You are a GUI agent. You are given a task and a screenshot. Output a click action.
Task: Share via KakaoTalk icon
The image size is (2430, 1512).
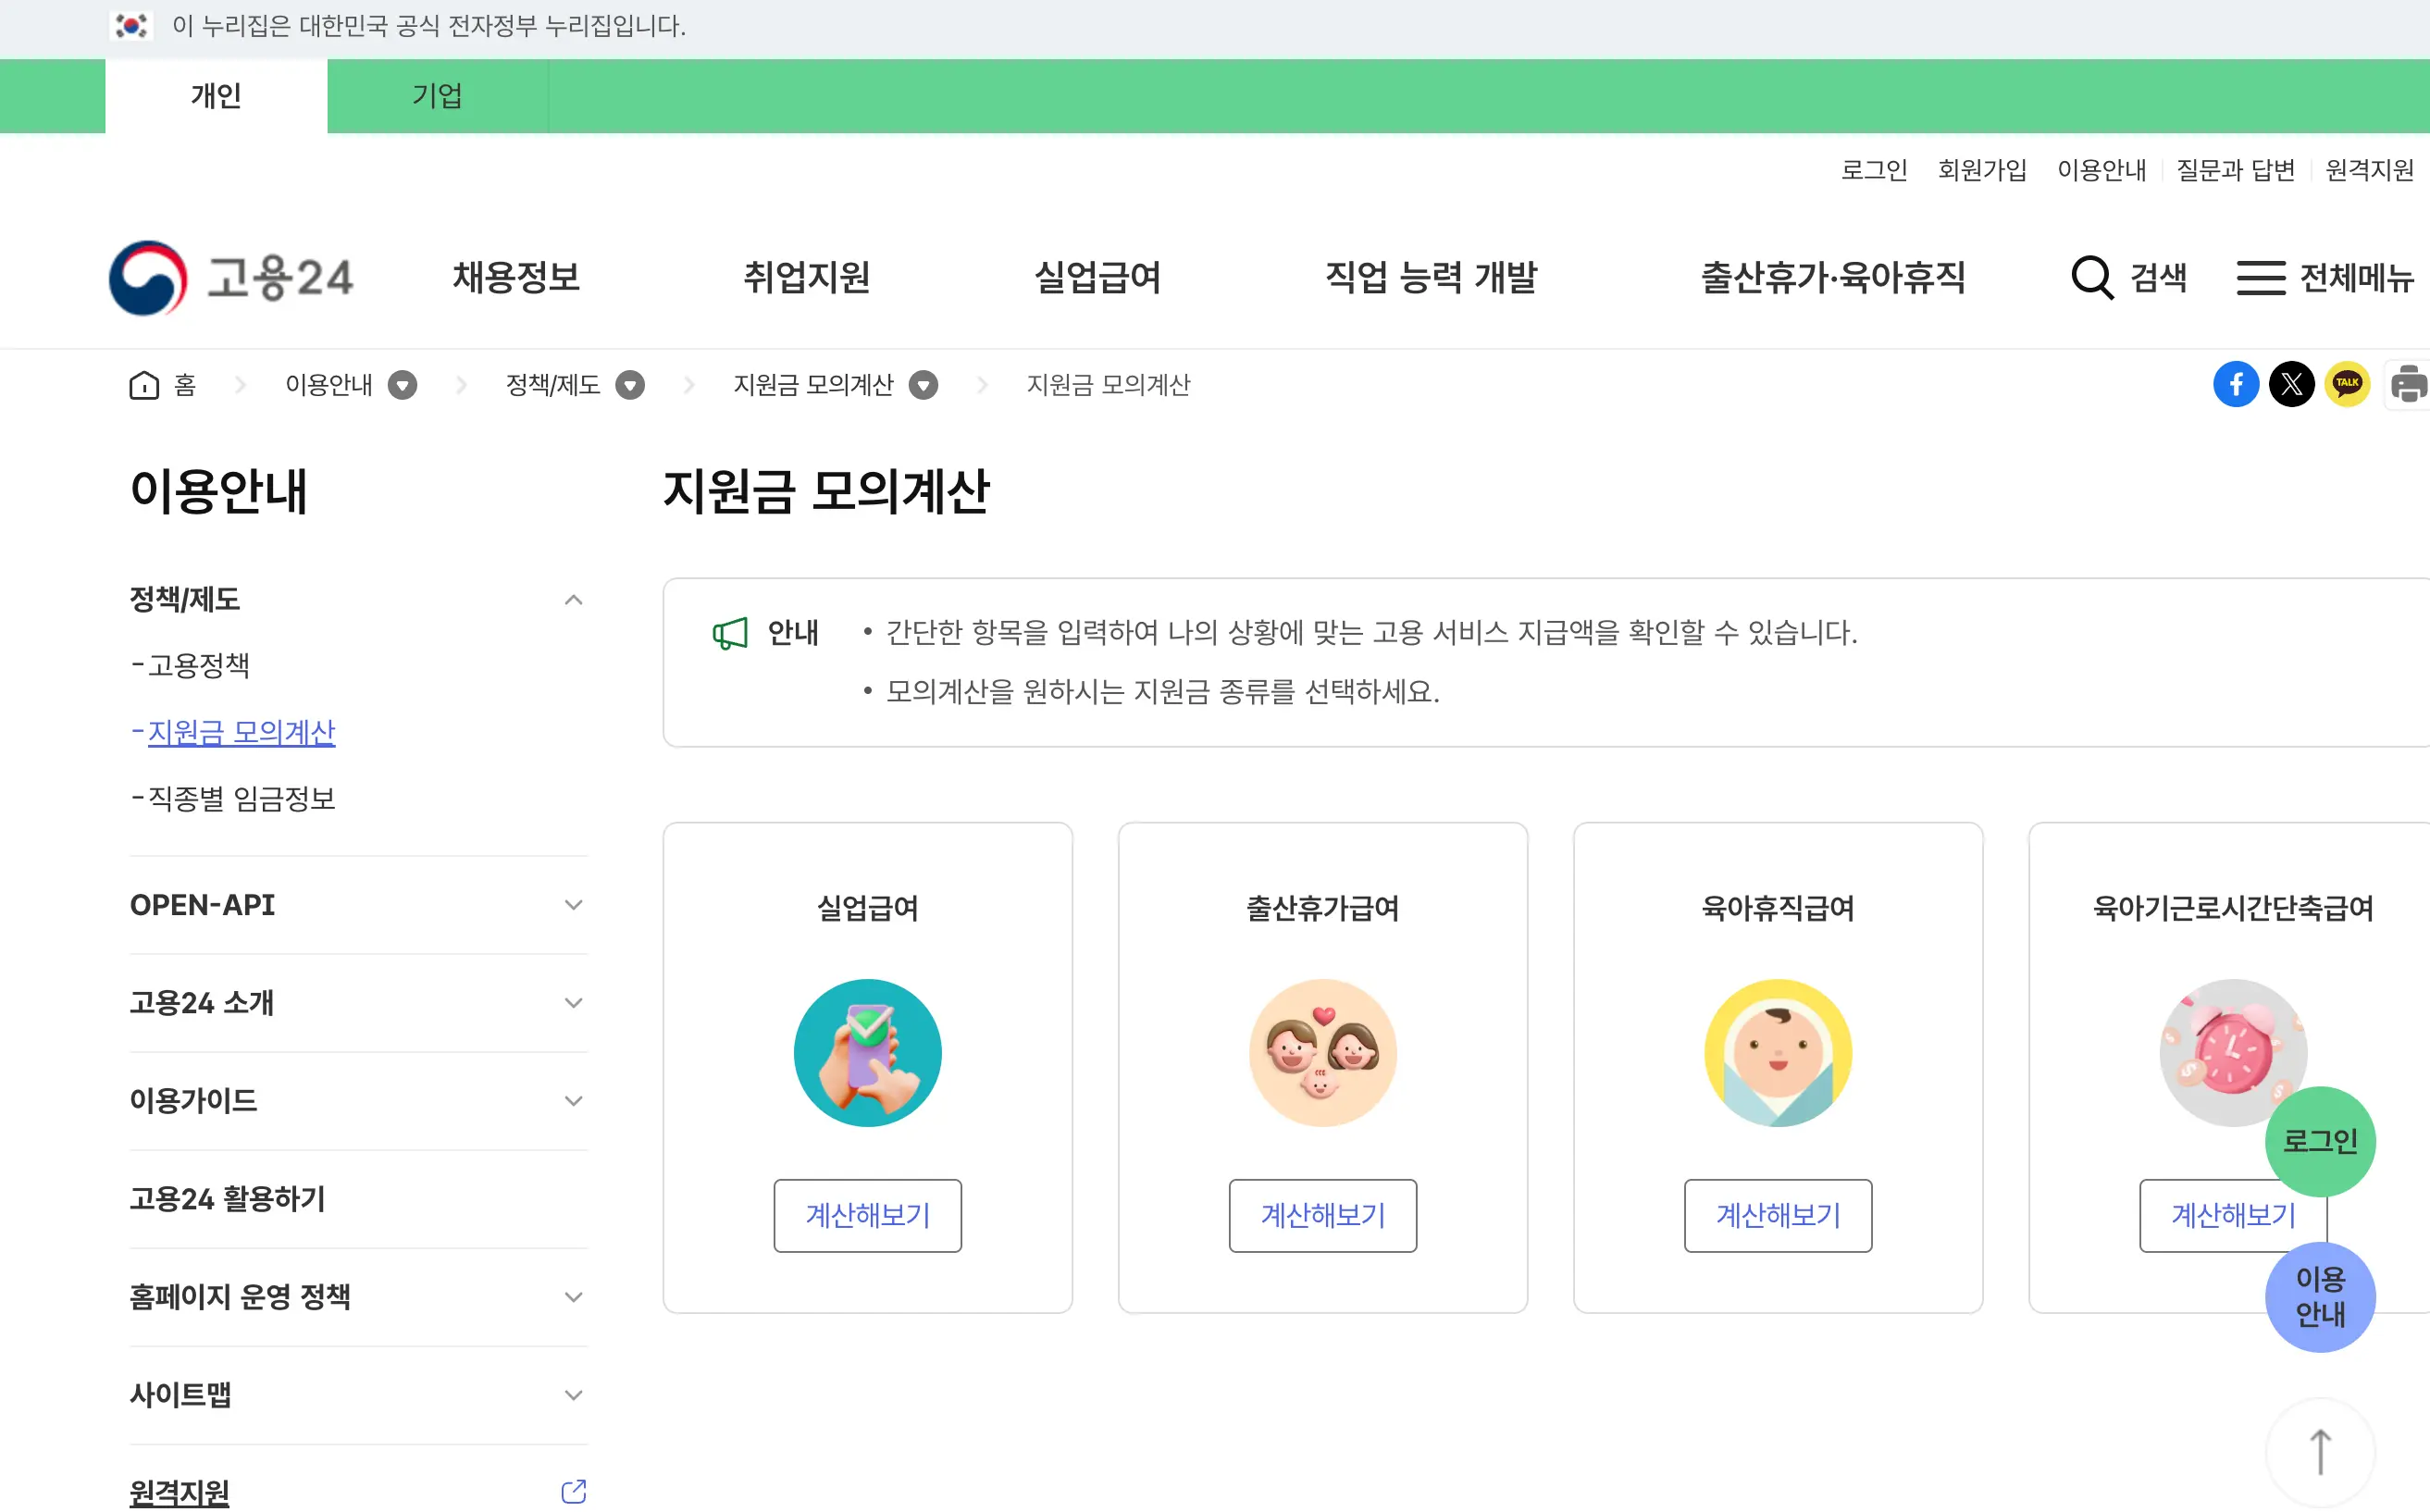click(x=2347, y=384)
